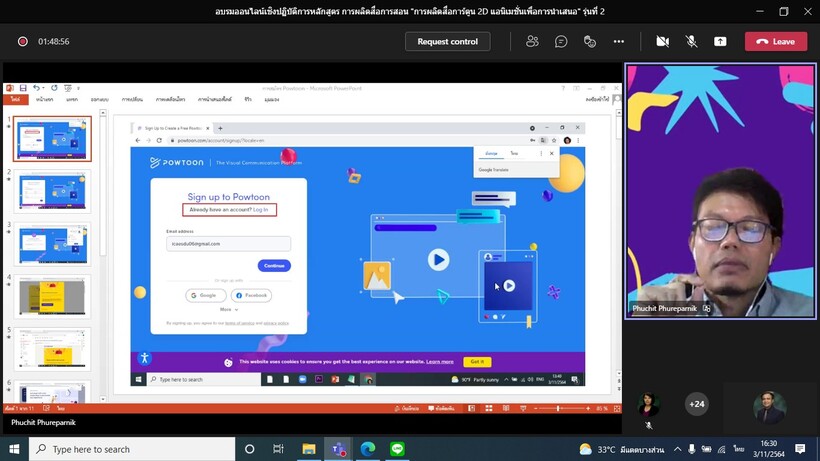Turn on the camera
This screenshot has width=820, height=461.
coord(663,41)
